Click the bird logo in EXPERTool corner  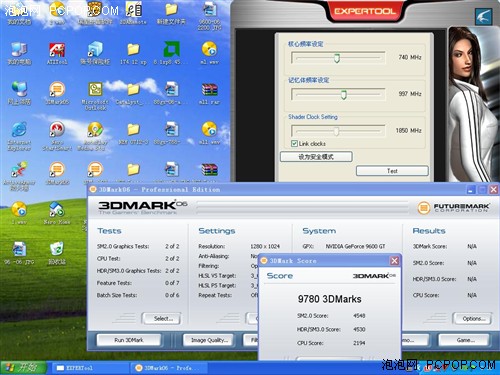[484, 16]
